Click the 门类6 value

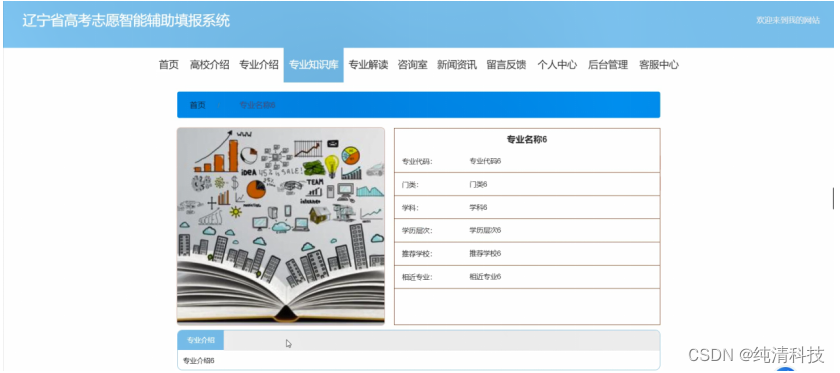pyautogui.click(x=478, y=184)
